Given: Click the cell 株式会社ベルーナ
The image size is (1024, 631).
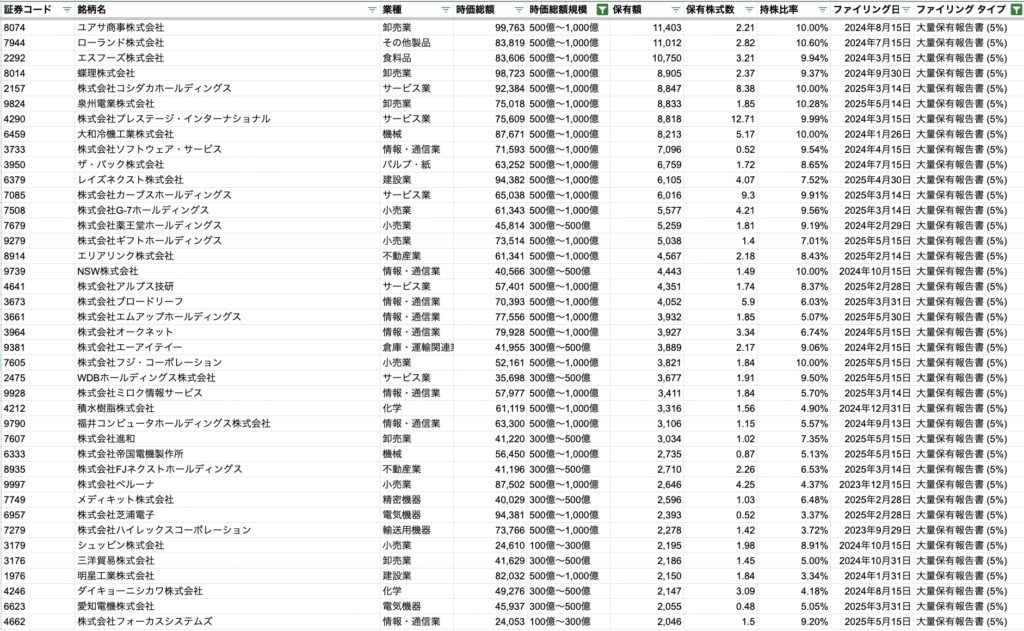Looking at the screenshot, I should (x=227, y=485).
